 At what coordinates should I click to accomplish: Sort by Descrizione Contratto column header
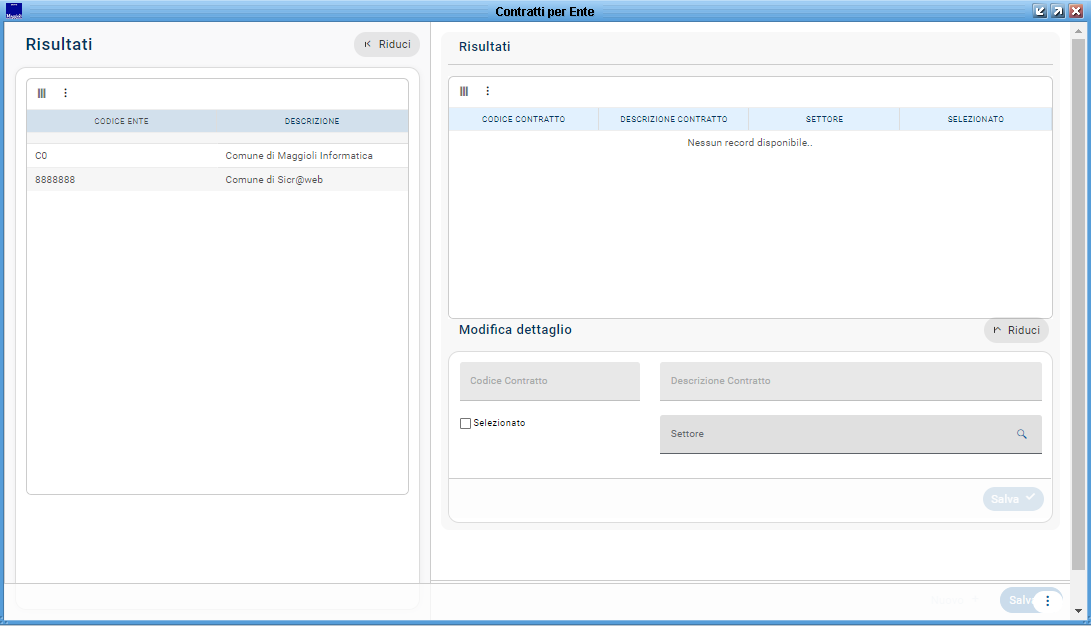(x=674, y=119)
